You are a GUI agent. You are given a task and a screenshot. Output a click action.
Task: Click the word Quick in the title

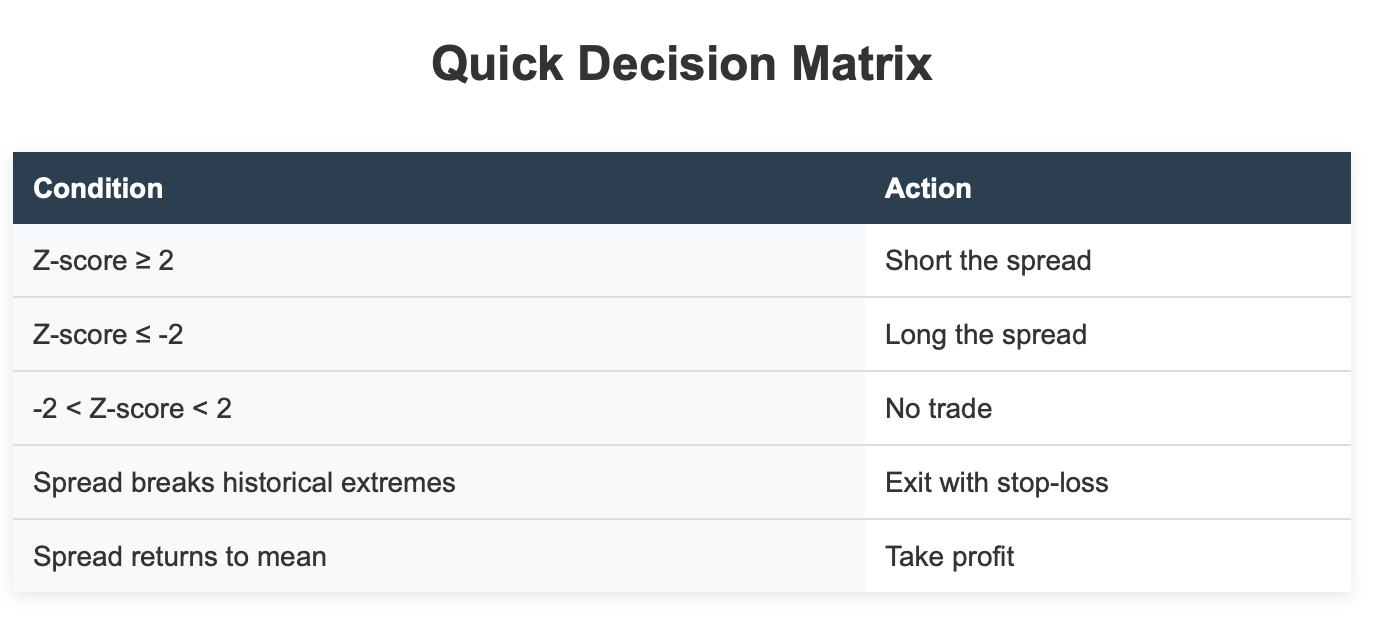[496, 64]
